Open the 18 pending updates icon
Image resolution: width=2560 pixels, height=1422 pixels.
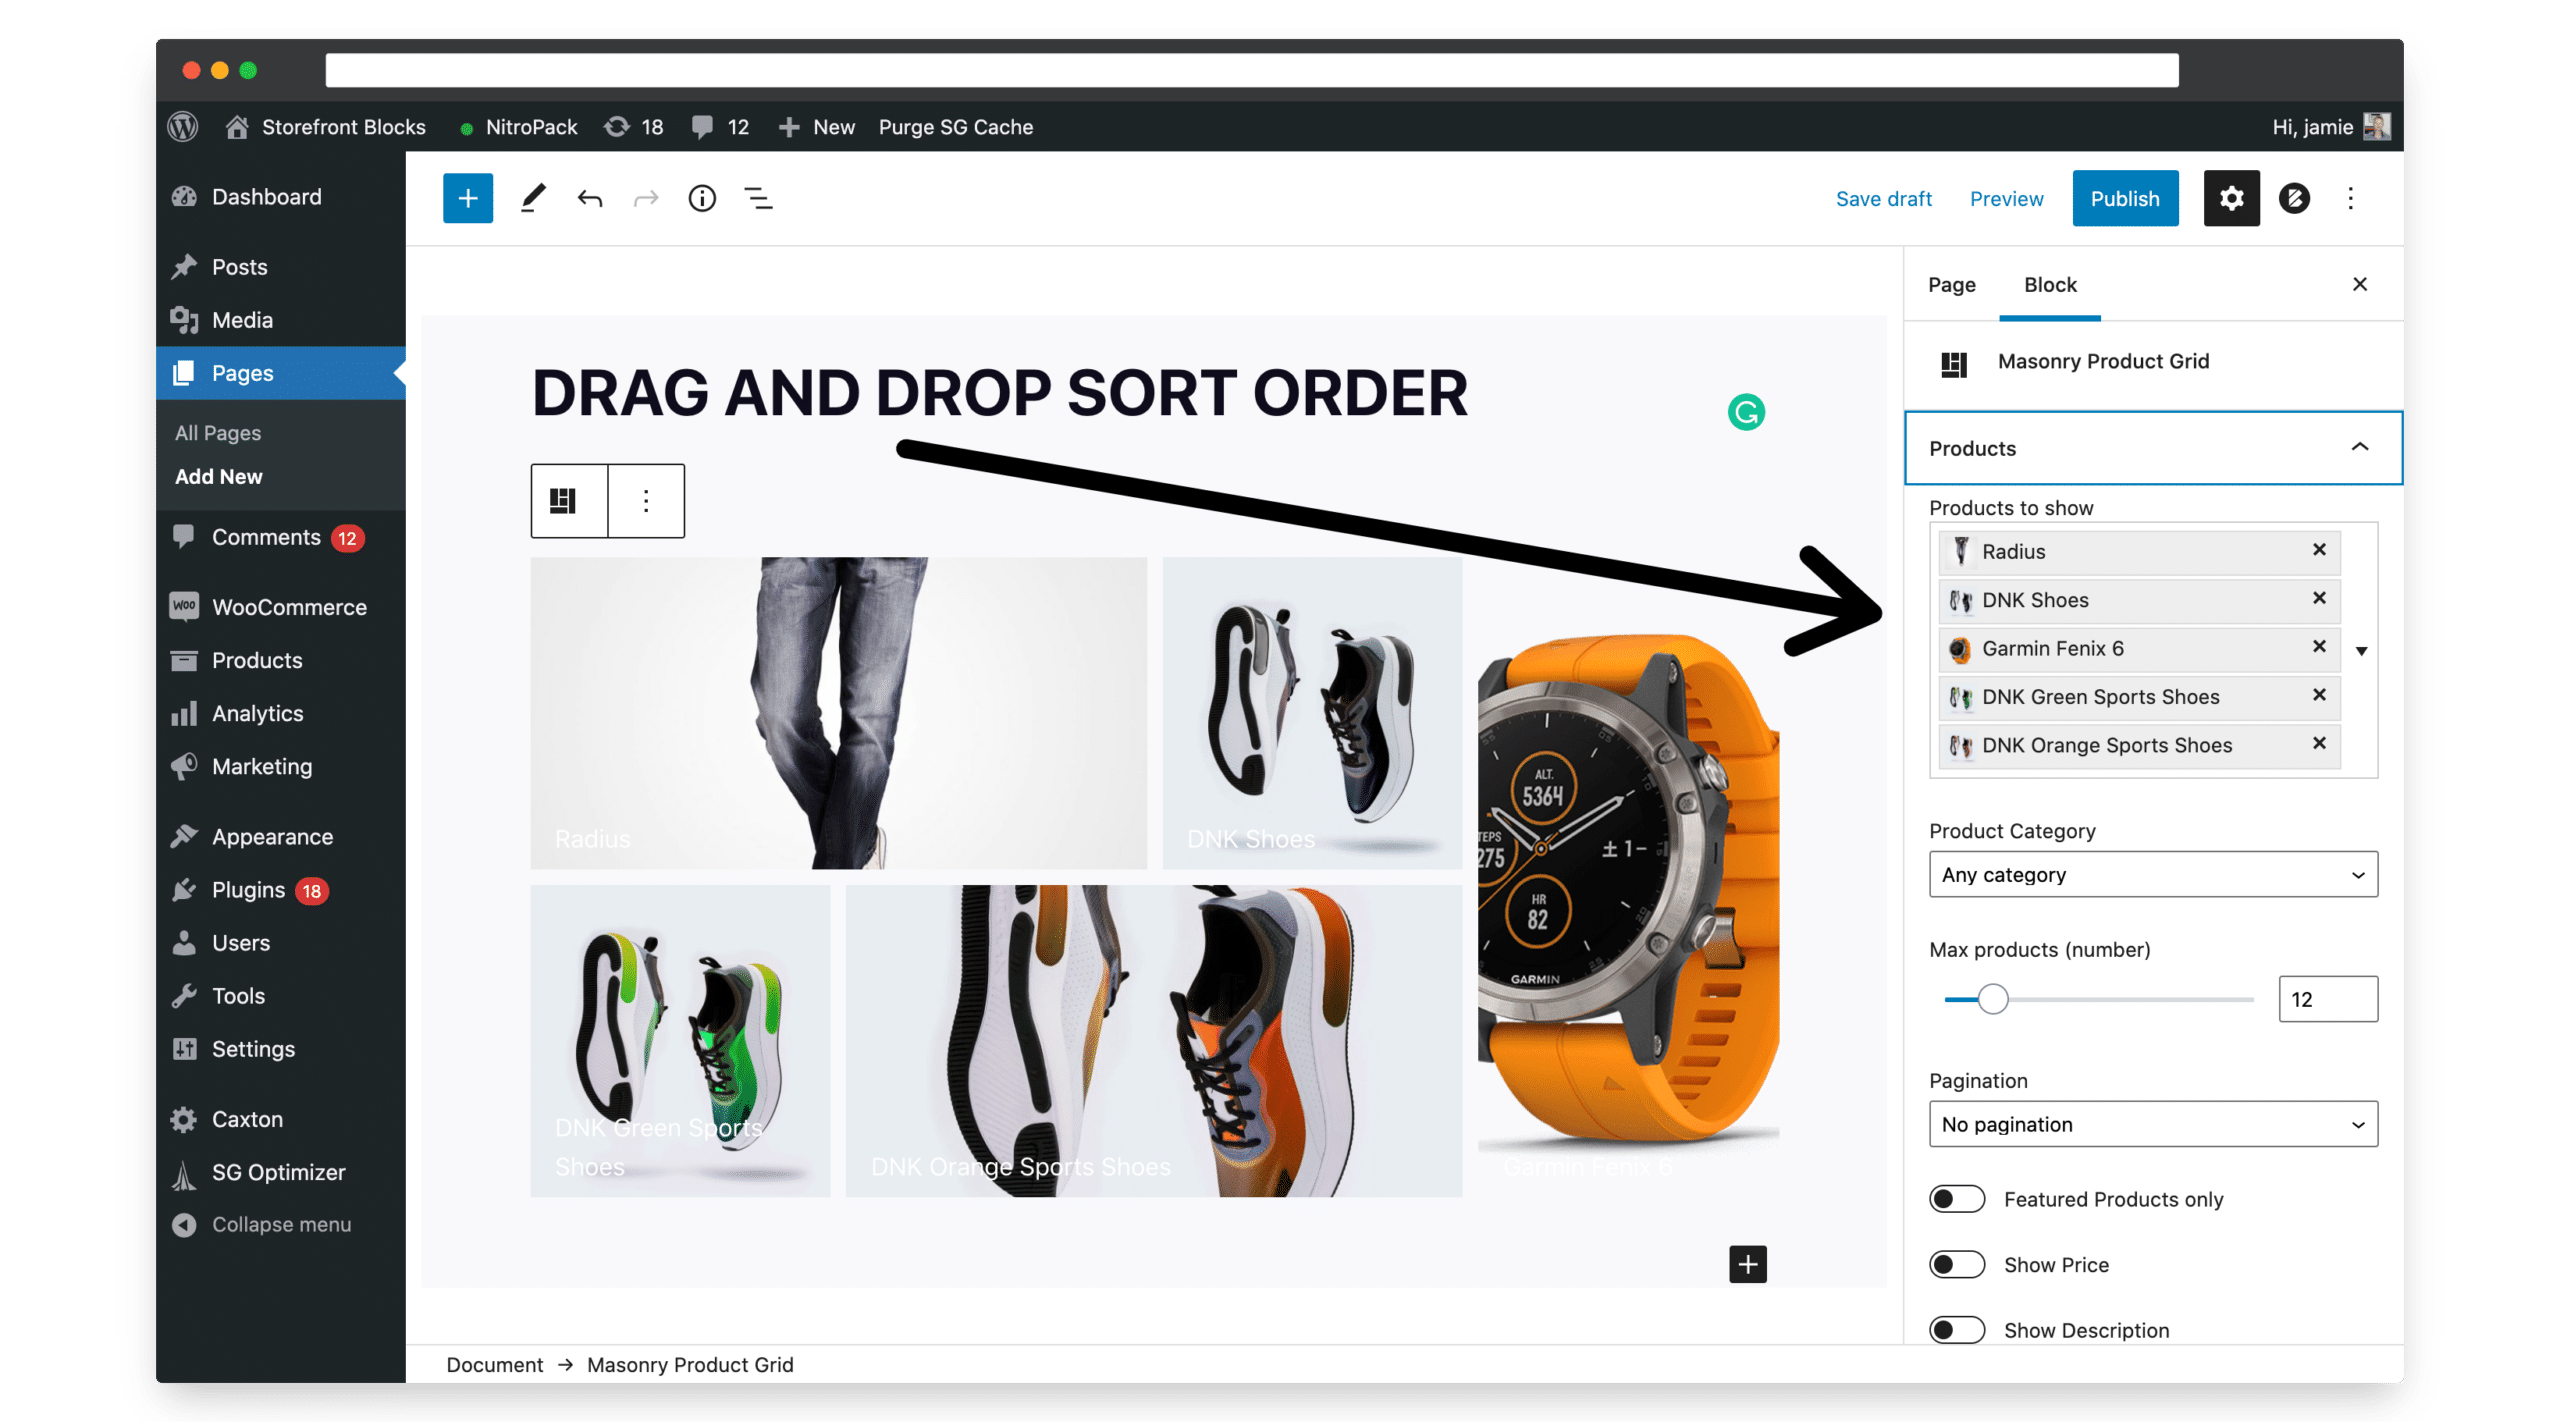pyautogui.click(x=634, y=127)
